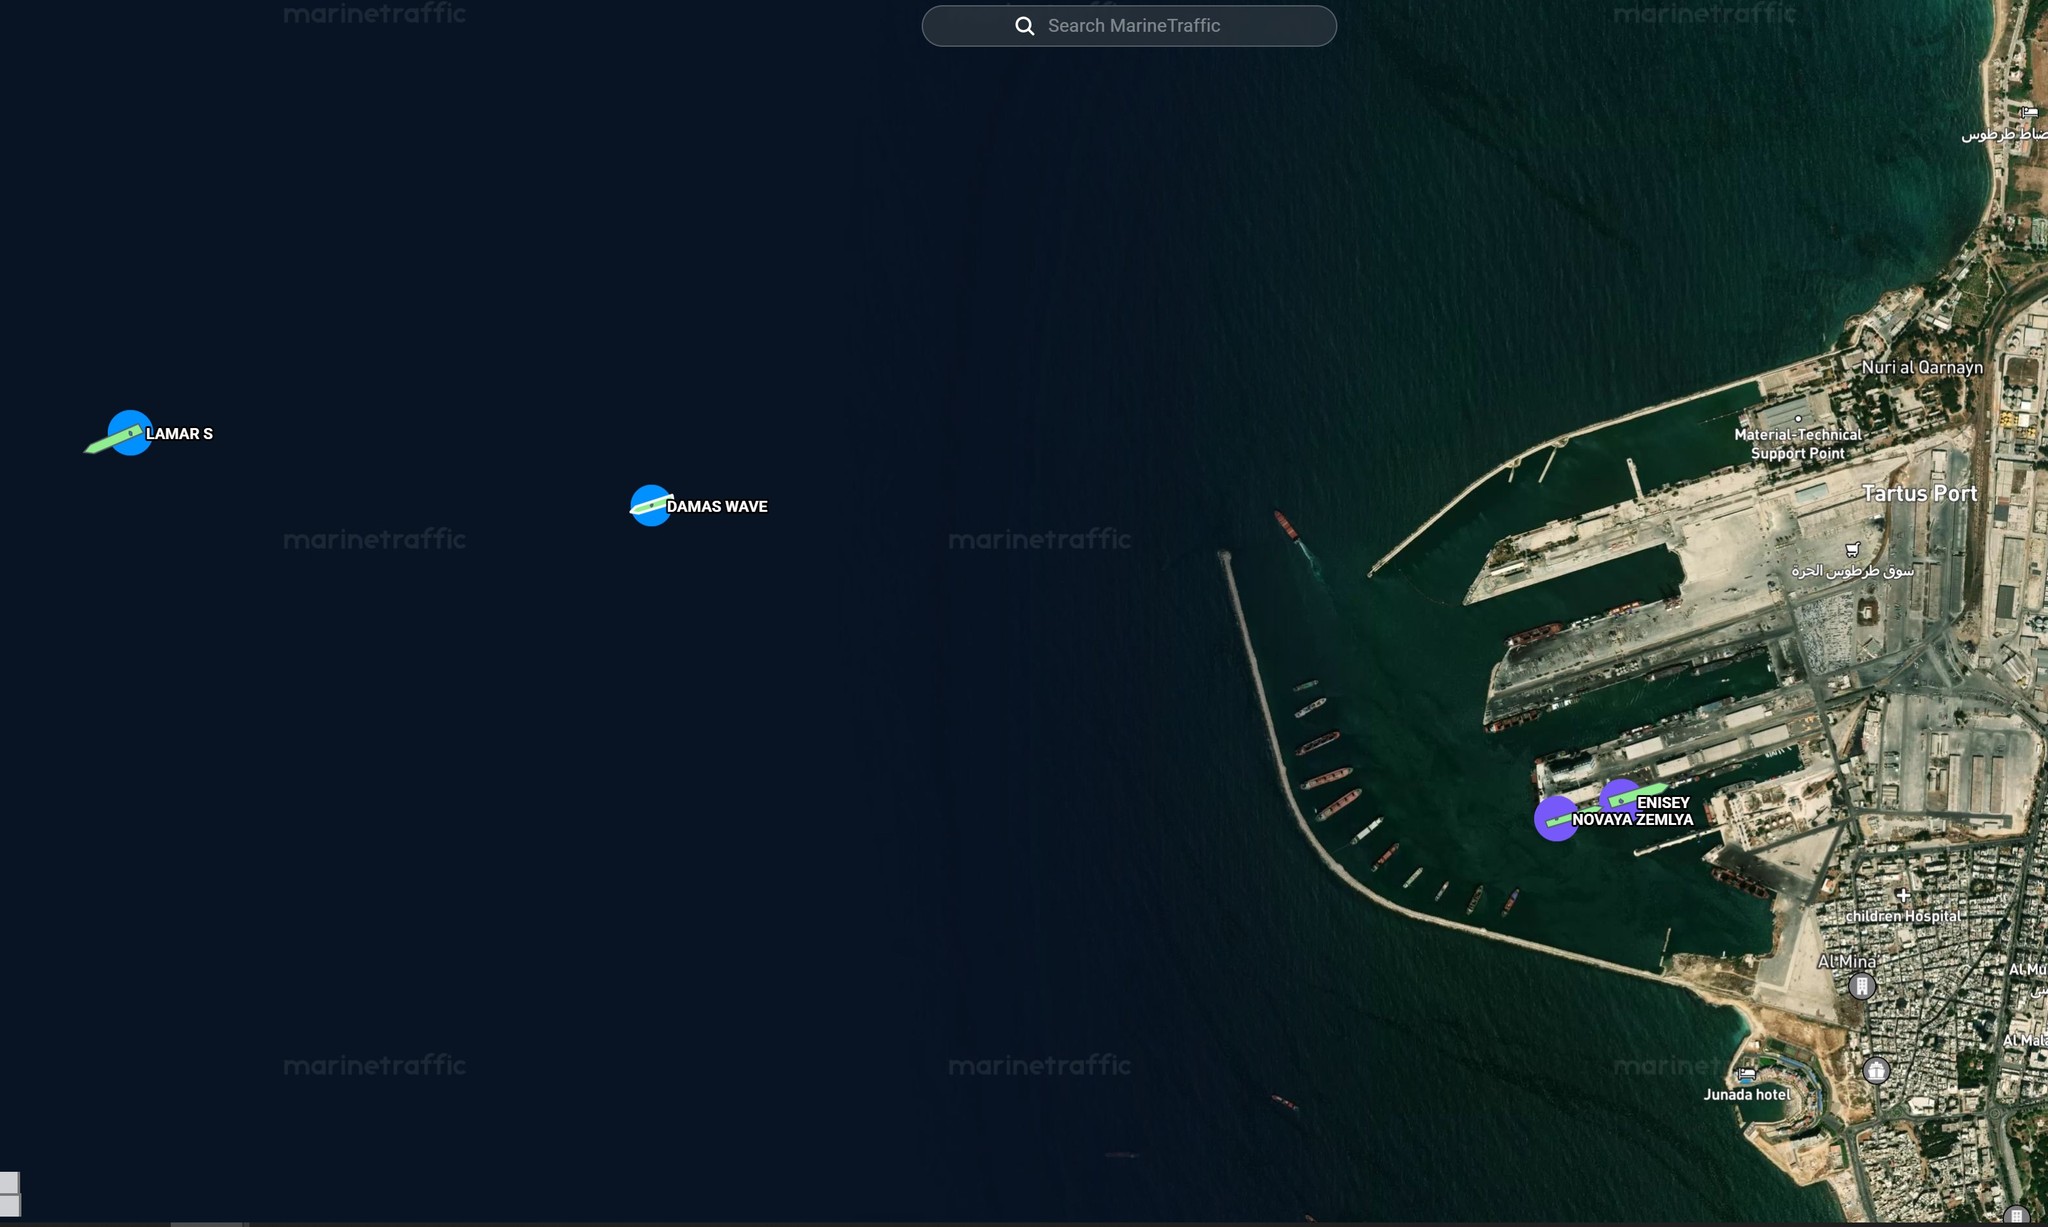Select the LAMAR S vessel marker
Viewport: 2048px width, 1227px height.
coord(129,433)
